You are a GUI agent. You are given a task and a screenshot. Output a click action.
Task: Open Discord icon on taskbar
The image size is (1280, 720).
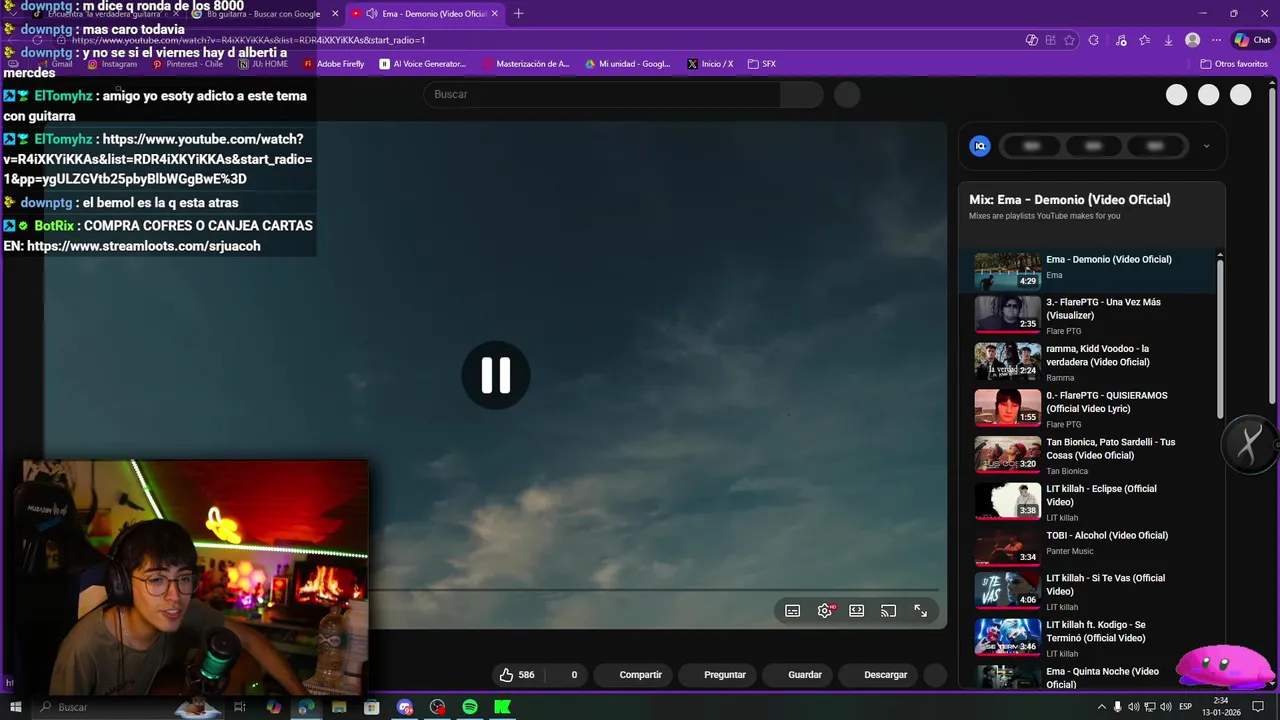[x=405, y=707]
